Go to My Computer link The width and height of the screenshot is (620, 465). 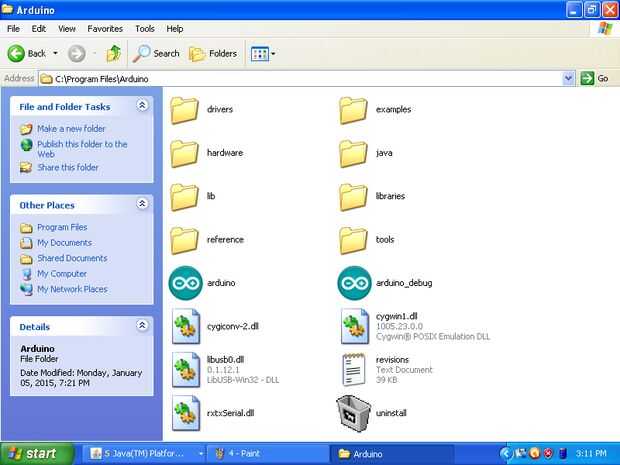point(62,274)
